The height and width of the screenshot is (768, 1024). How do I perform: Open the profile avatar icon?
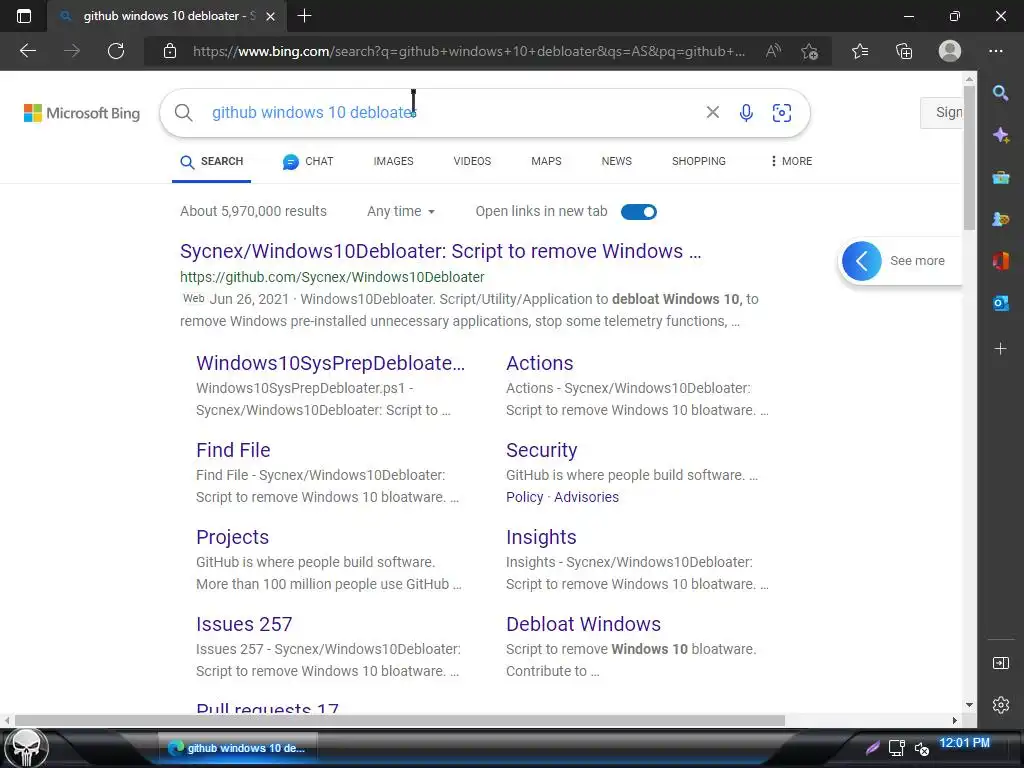pyautogui.click(x=950, y=51)
